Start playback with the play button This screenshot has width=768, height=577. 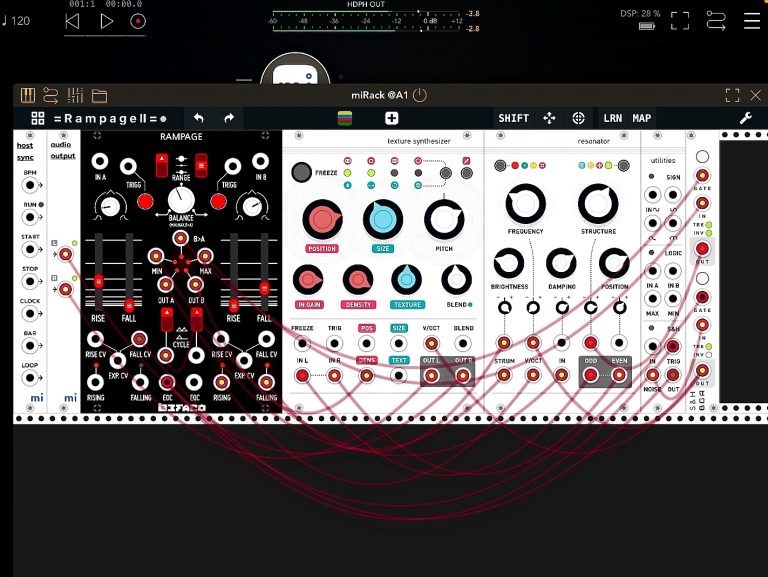tap(107, 21)
